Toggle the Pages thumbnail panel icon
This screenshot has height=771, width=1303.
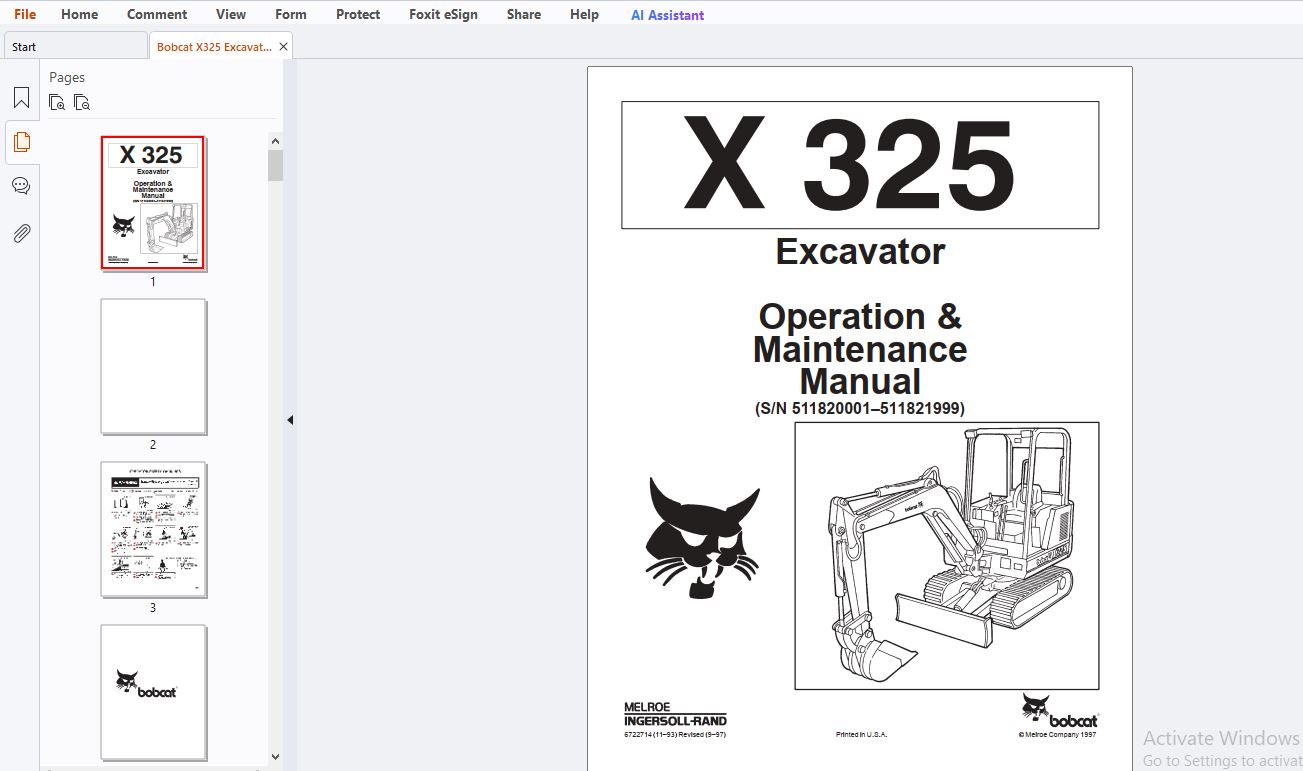[21, 142]
